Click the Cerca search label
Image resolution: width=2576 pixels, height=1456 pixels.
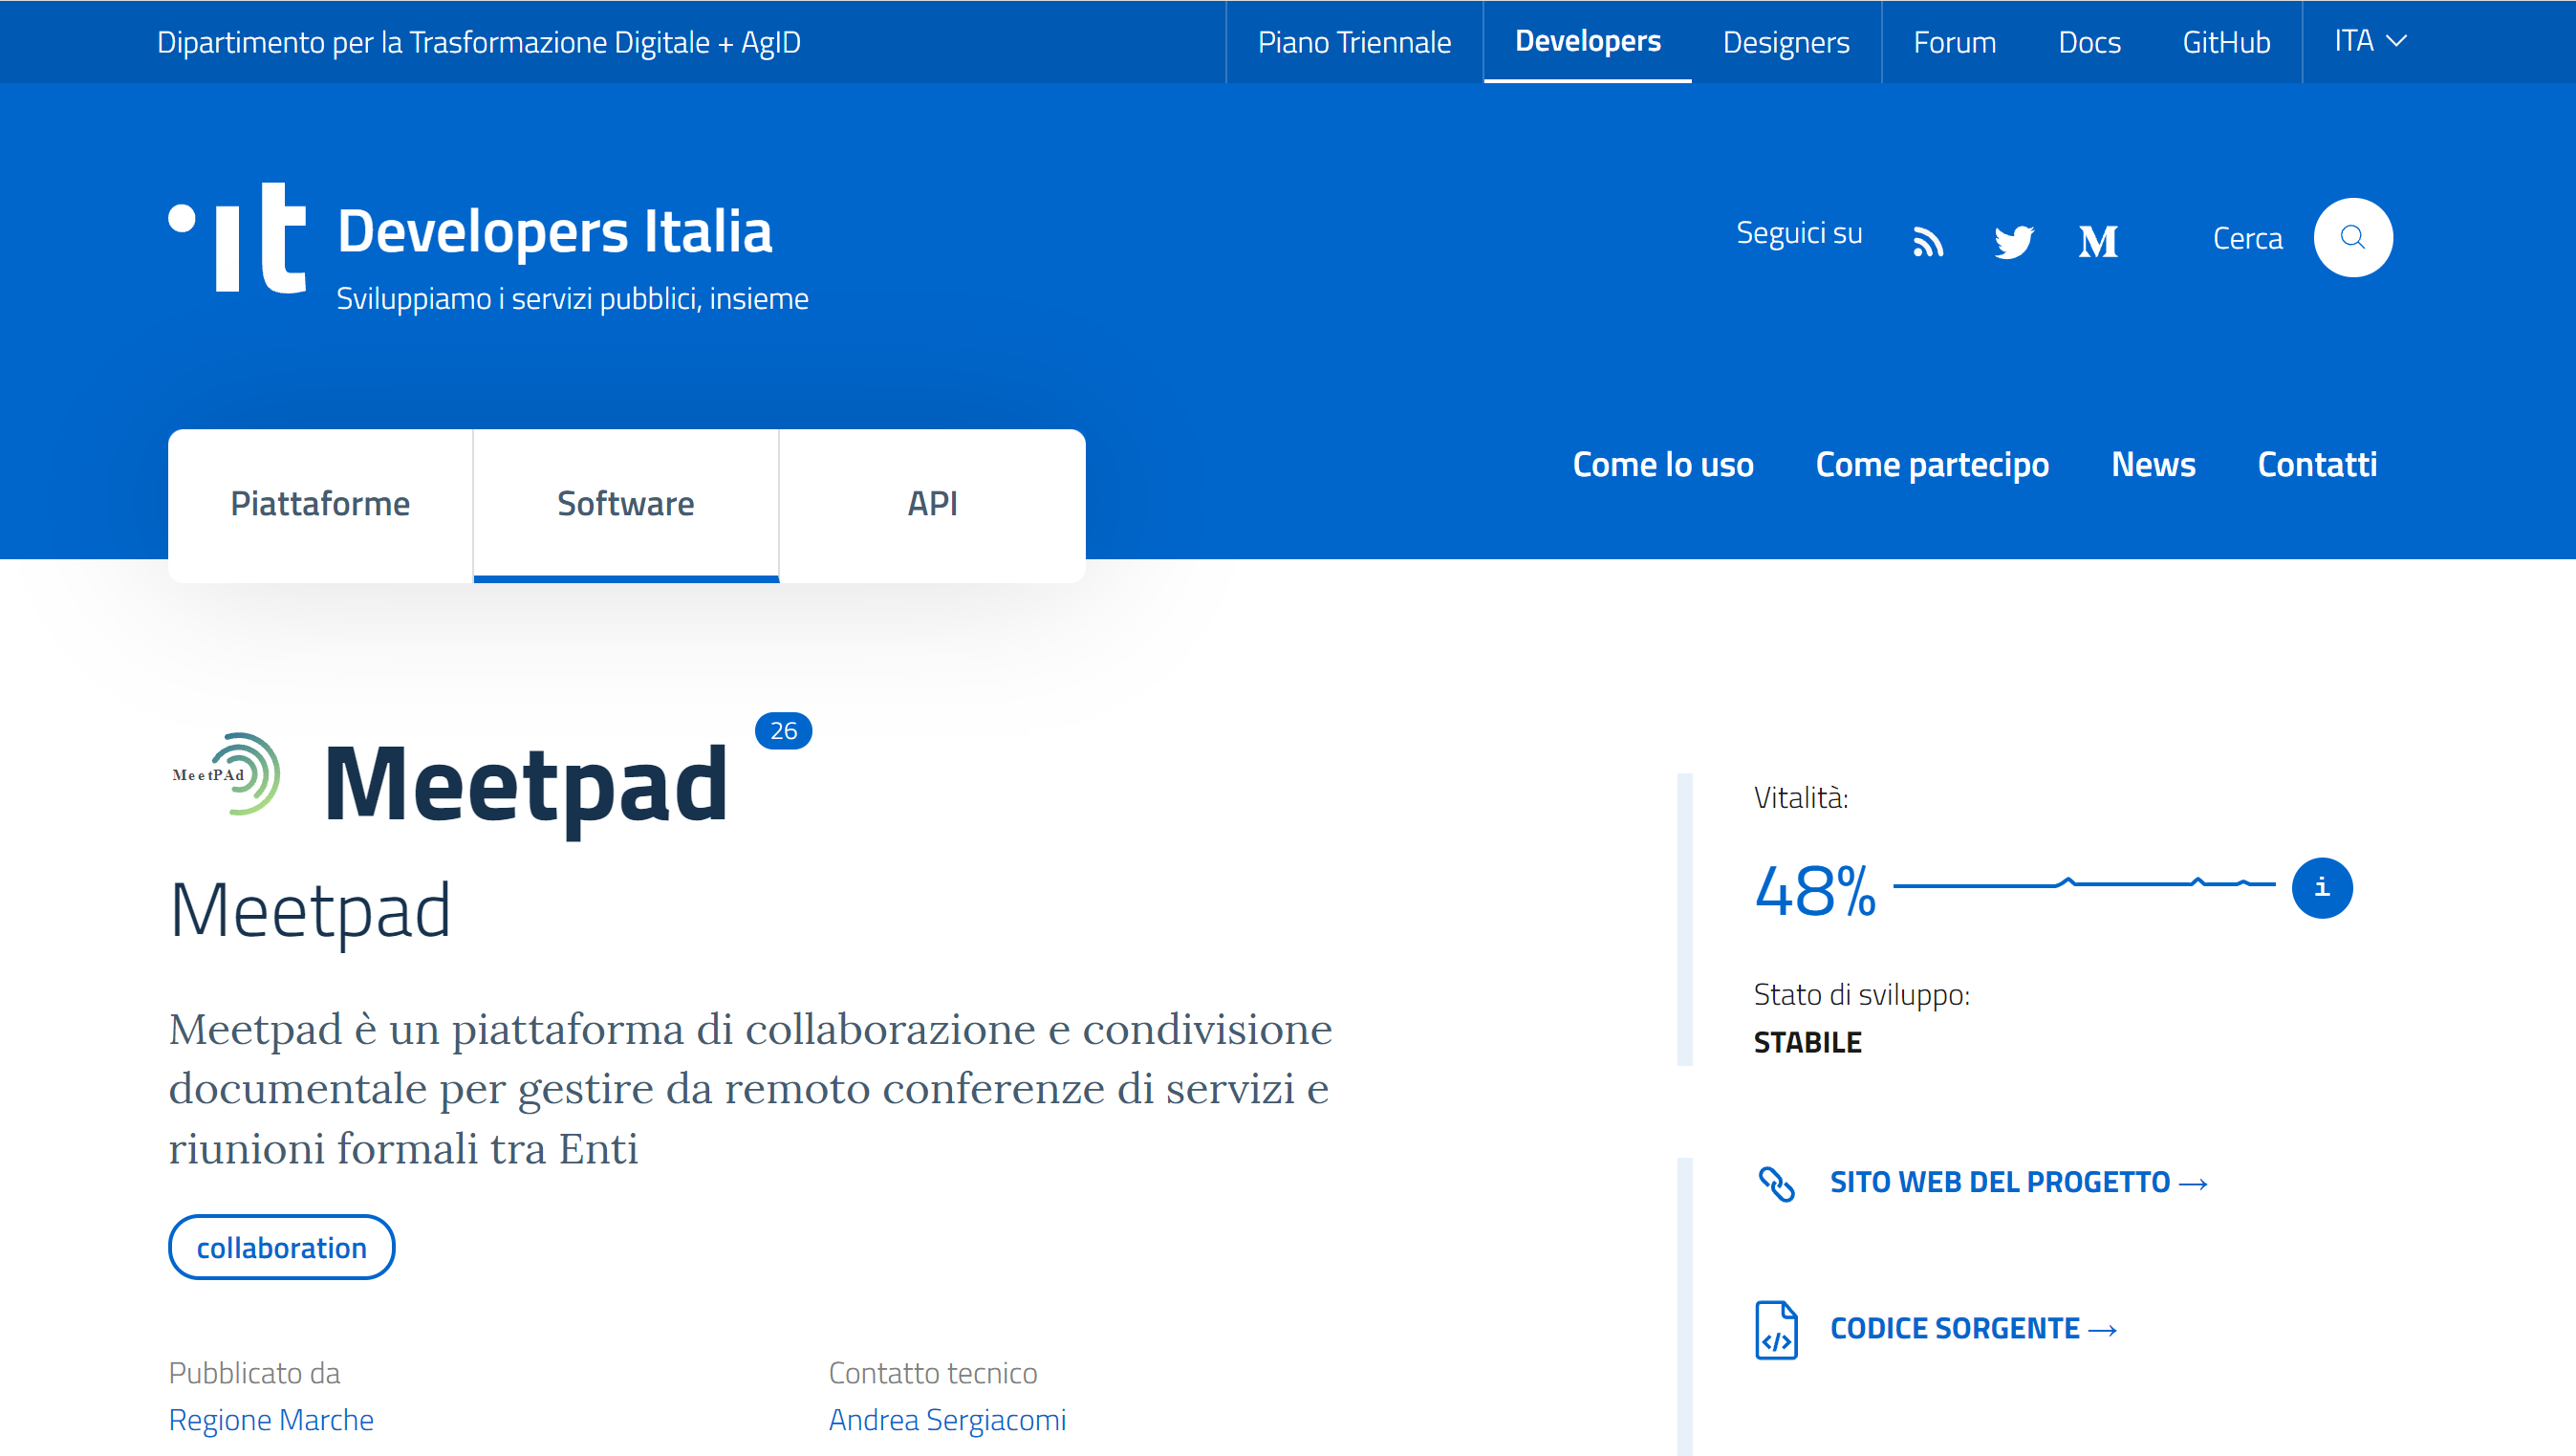pyautogui.click(x=2247, y=238)
